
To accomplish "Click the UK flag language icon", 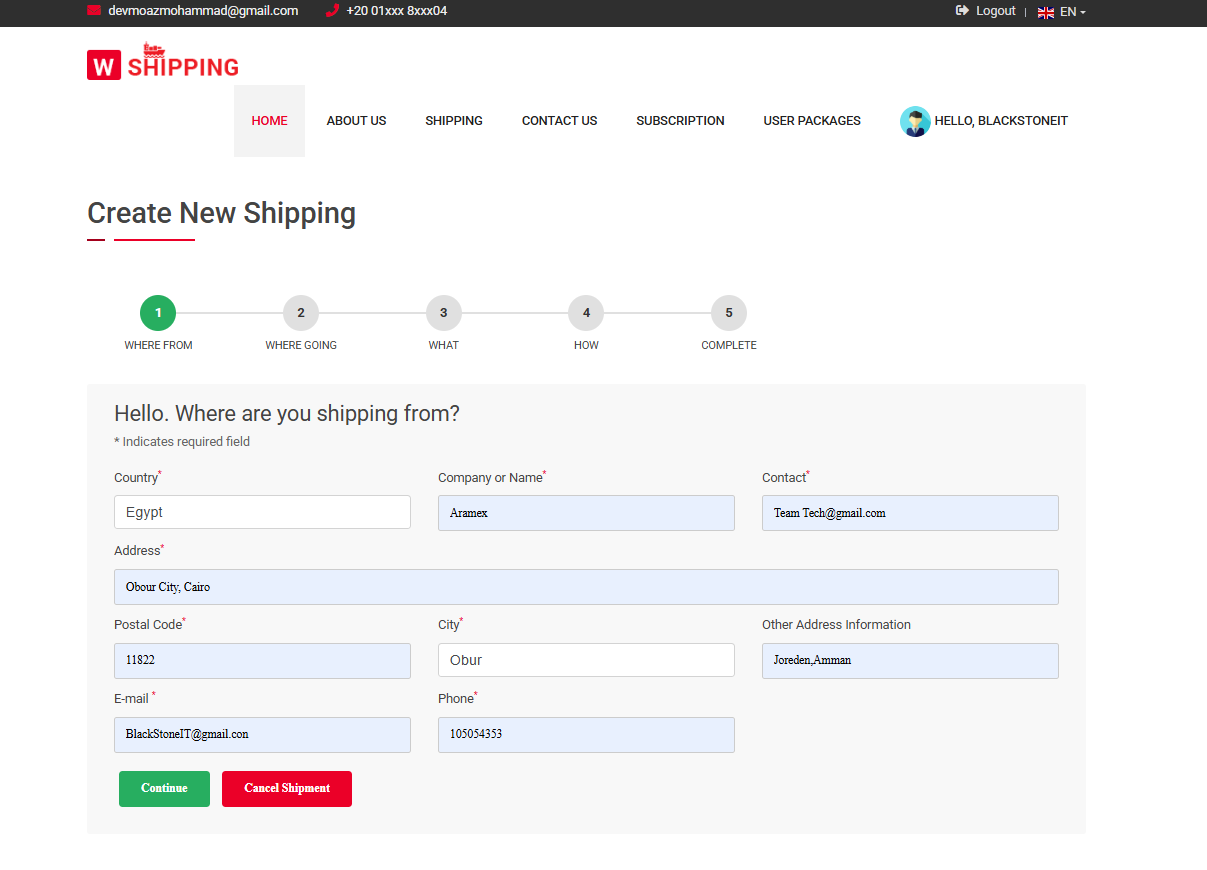I will click(x=1046, y=13).
